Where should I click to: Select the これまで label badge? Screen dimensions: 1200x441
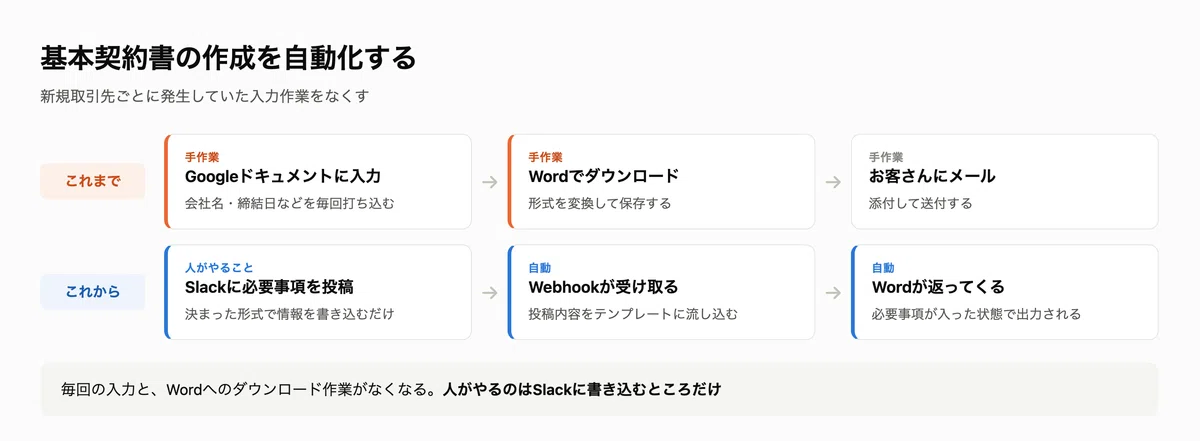93,182
